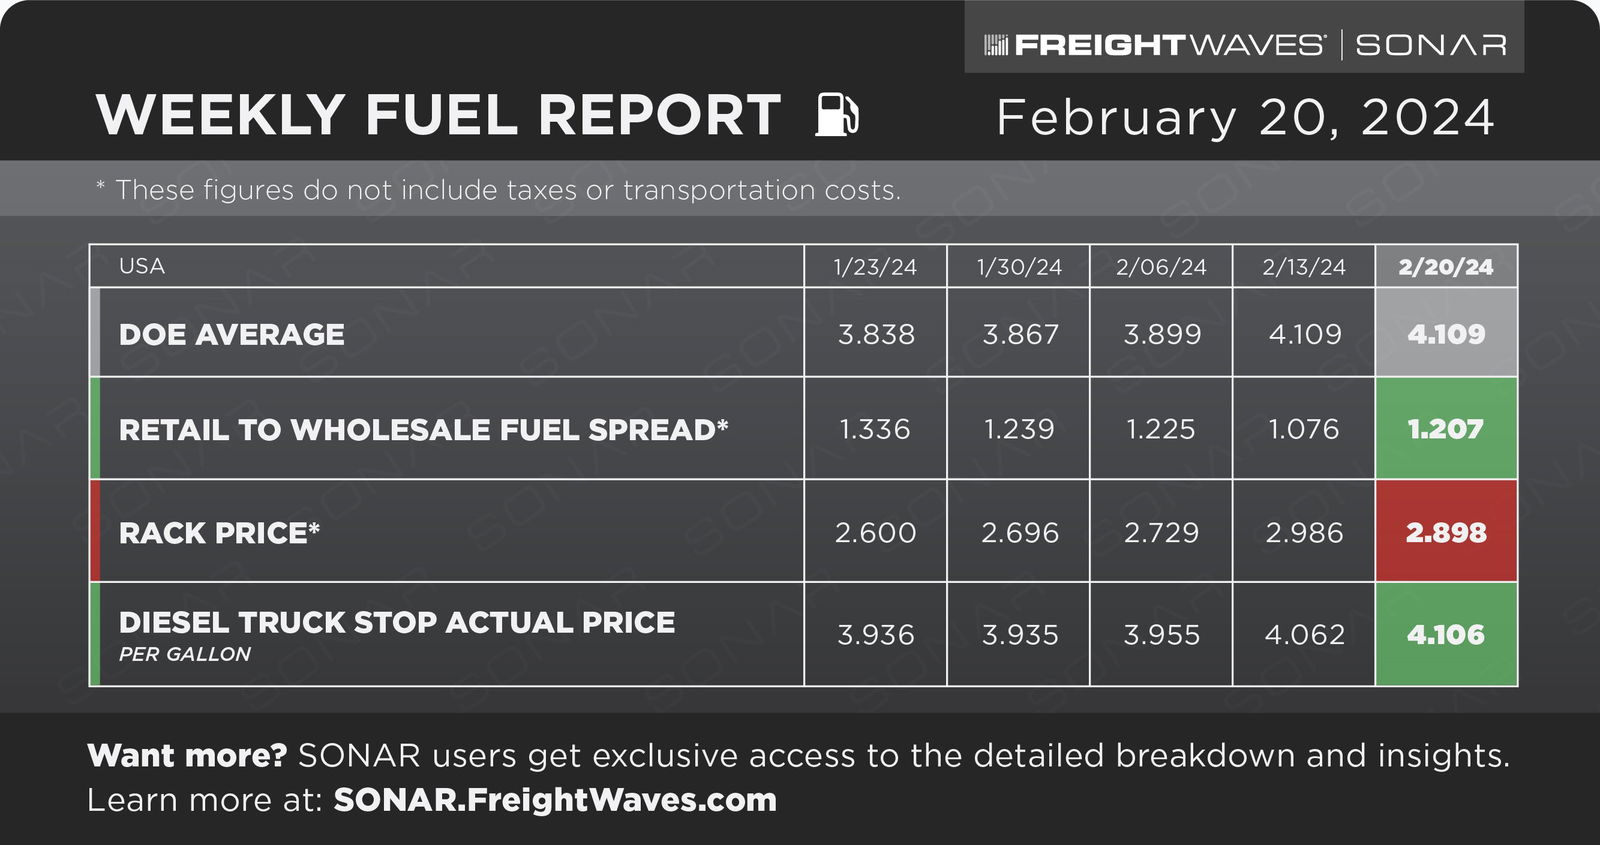Click the fuel pump icon

[837, 114]
